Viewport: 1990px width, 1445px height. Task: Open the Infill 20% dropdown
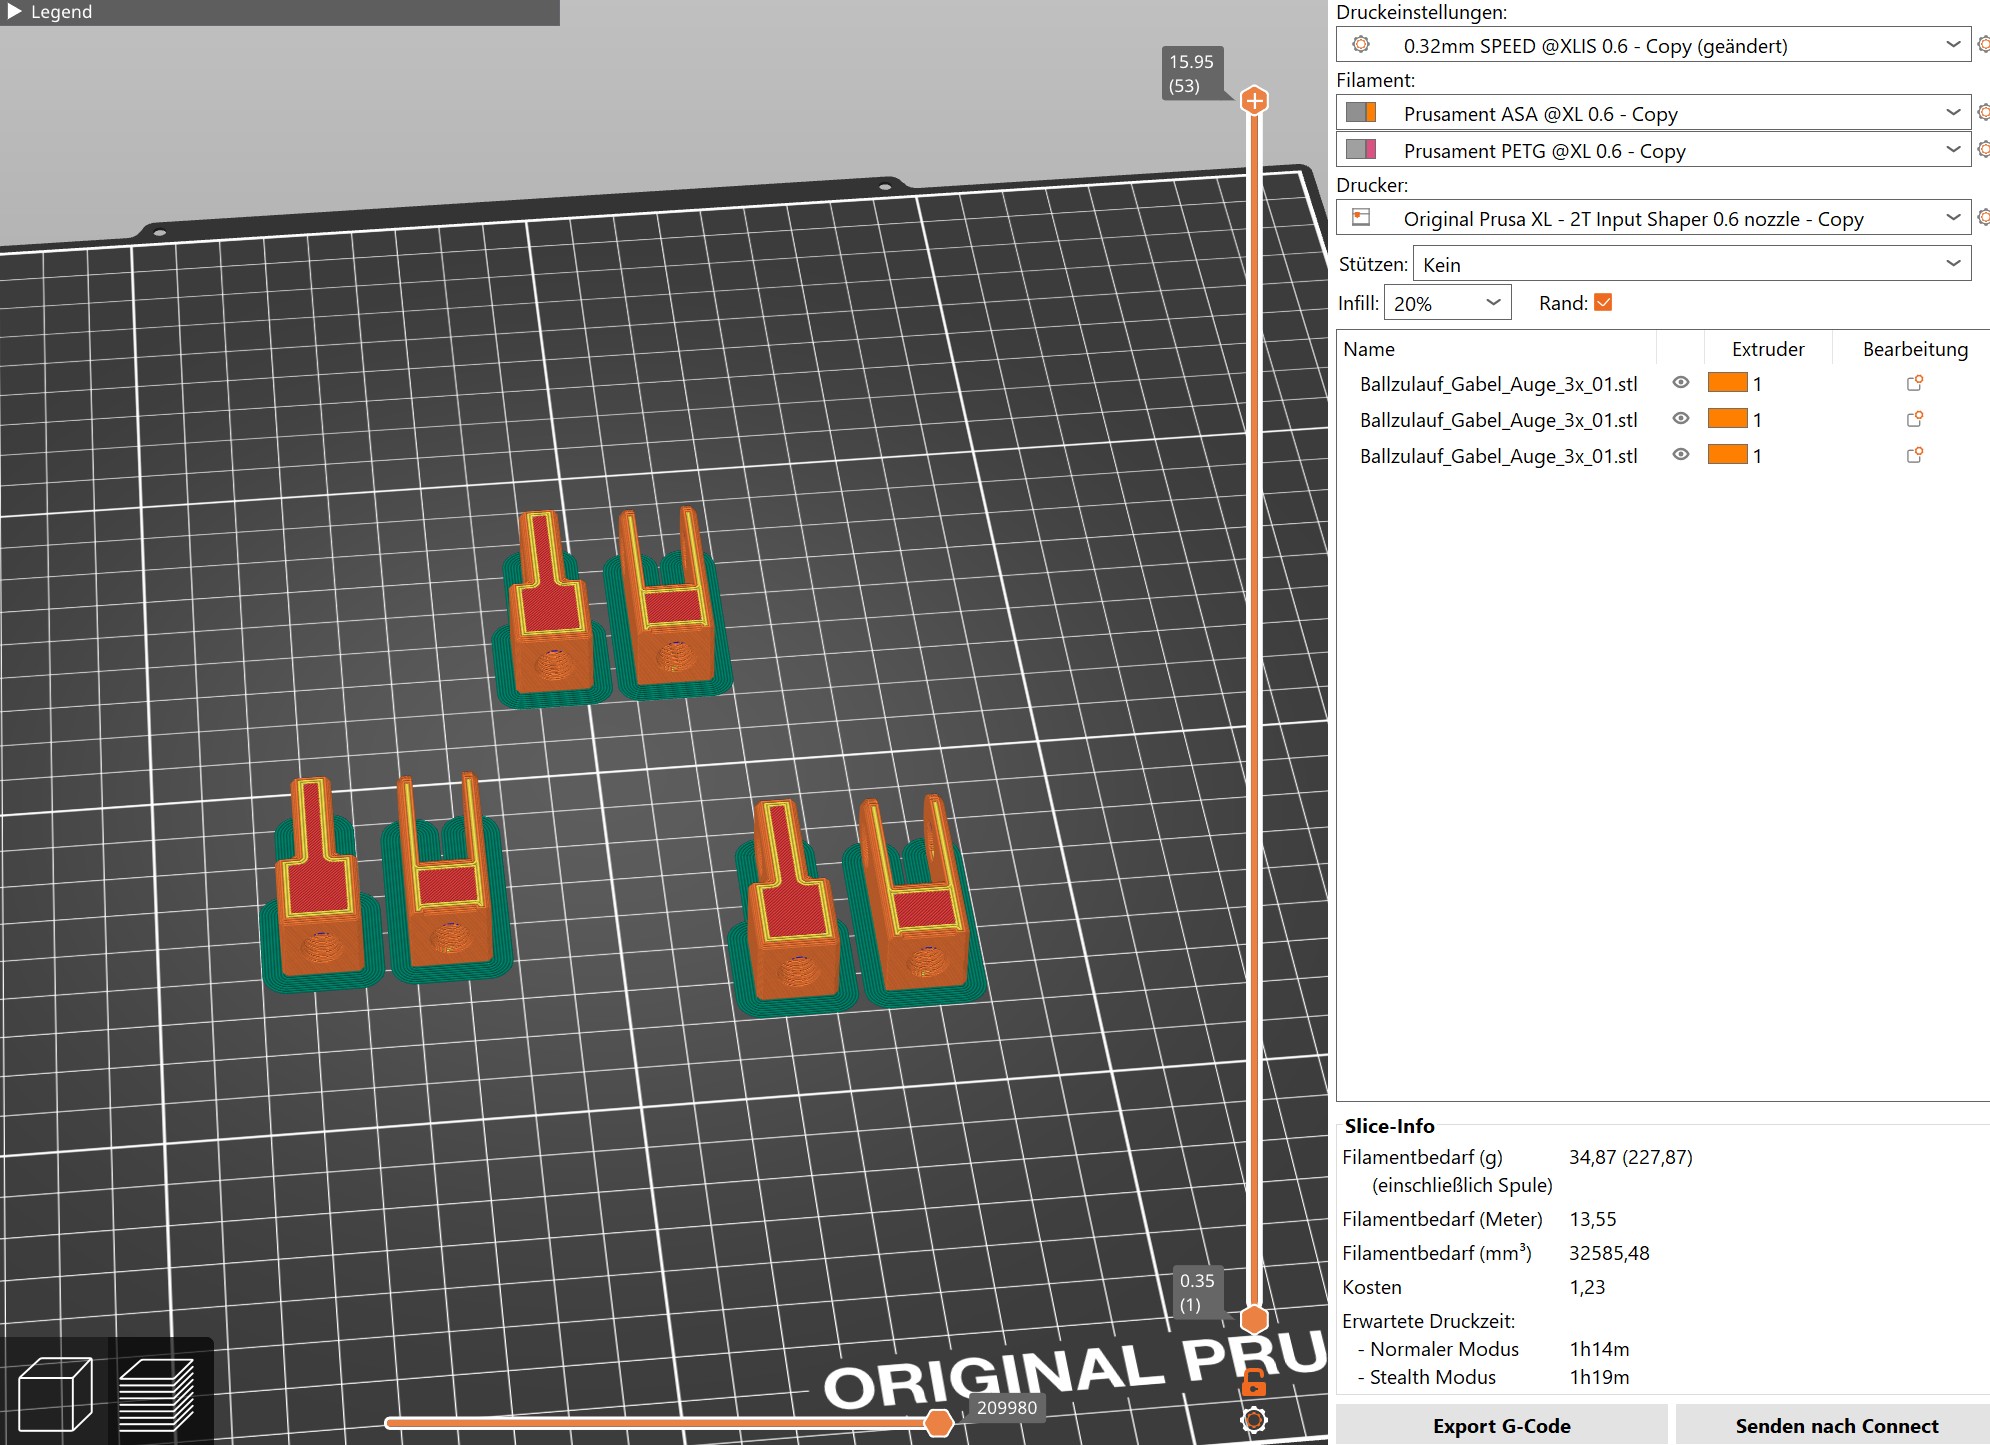pyautogui.click(x=1447, y=303)
